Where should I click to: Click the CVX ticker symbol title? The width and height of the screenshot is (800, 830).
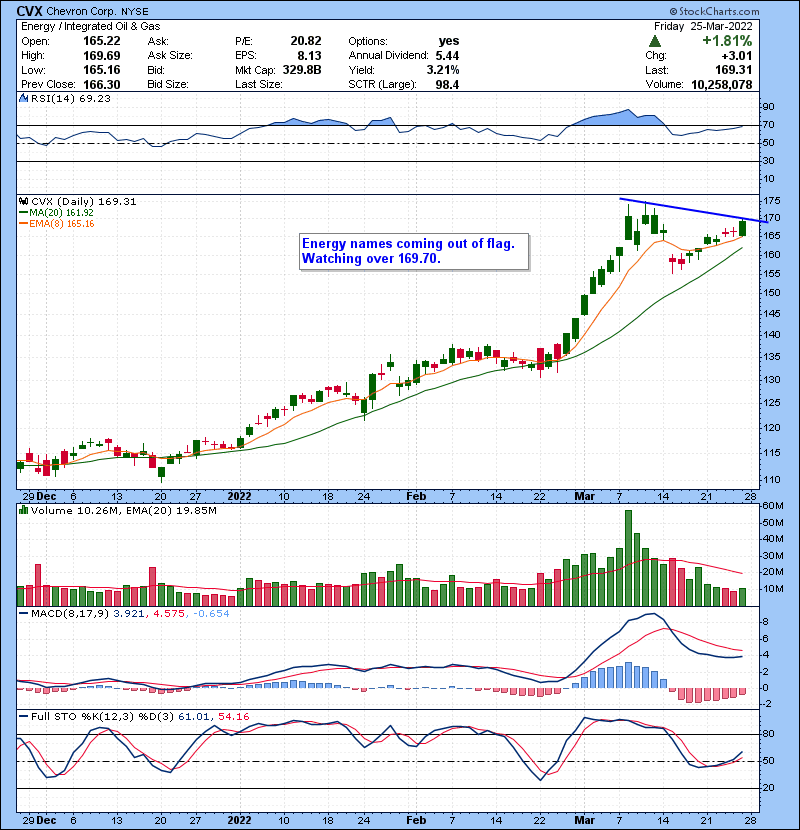(30, 11)
